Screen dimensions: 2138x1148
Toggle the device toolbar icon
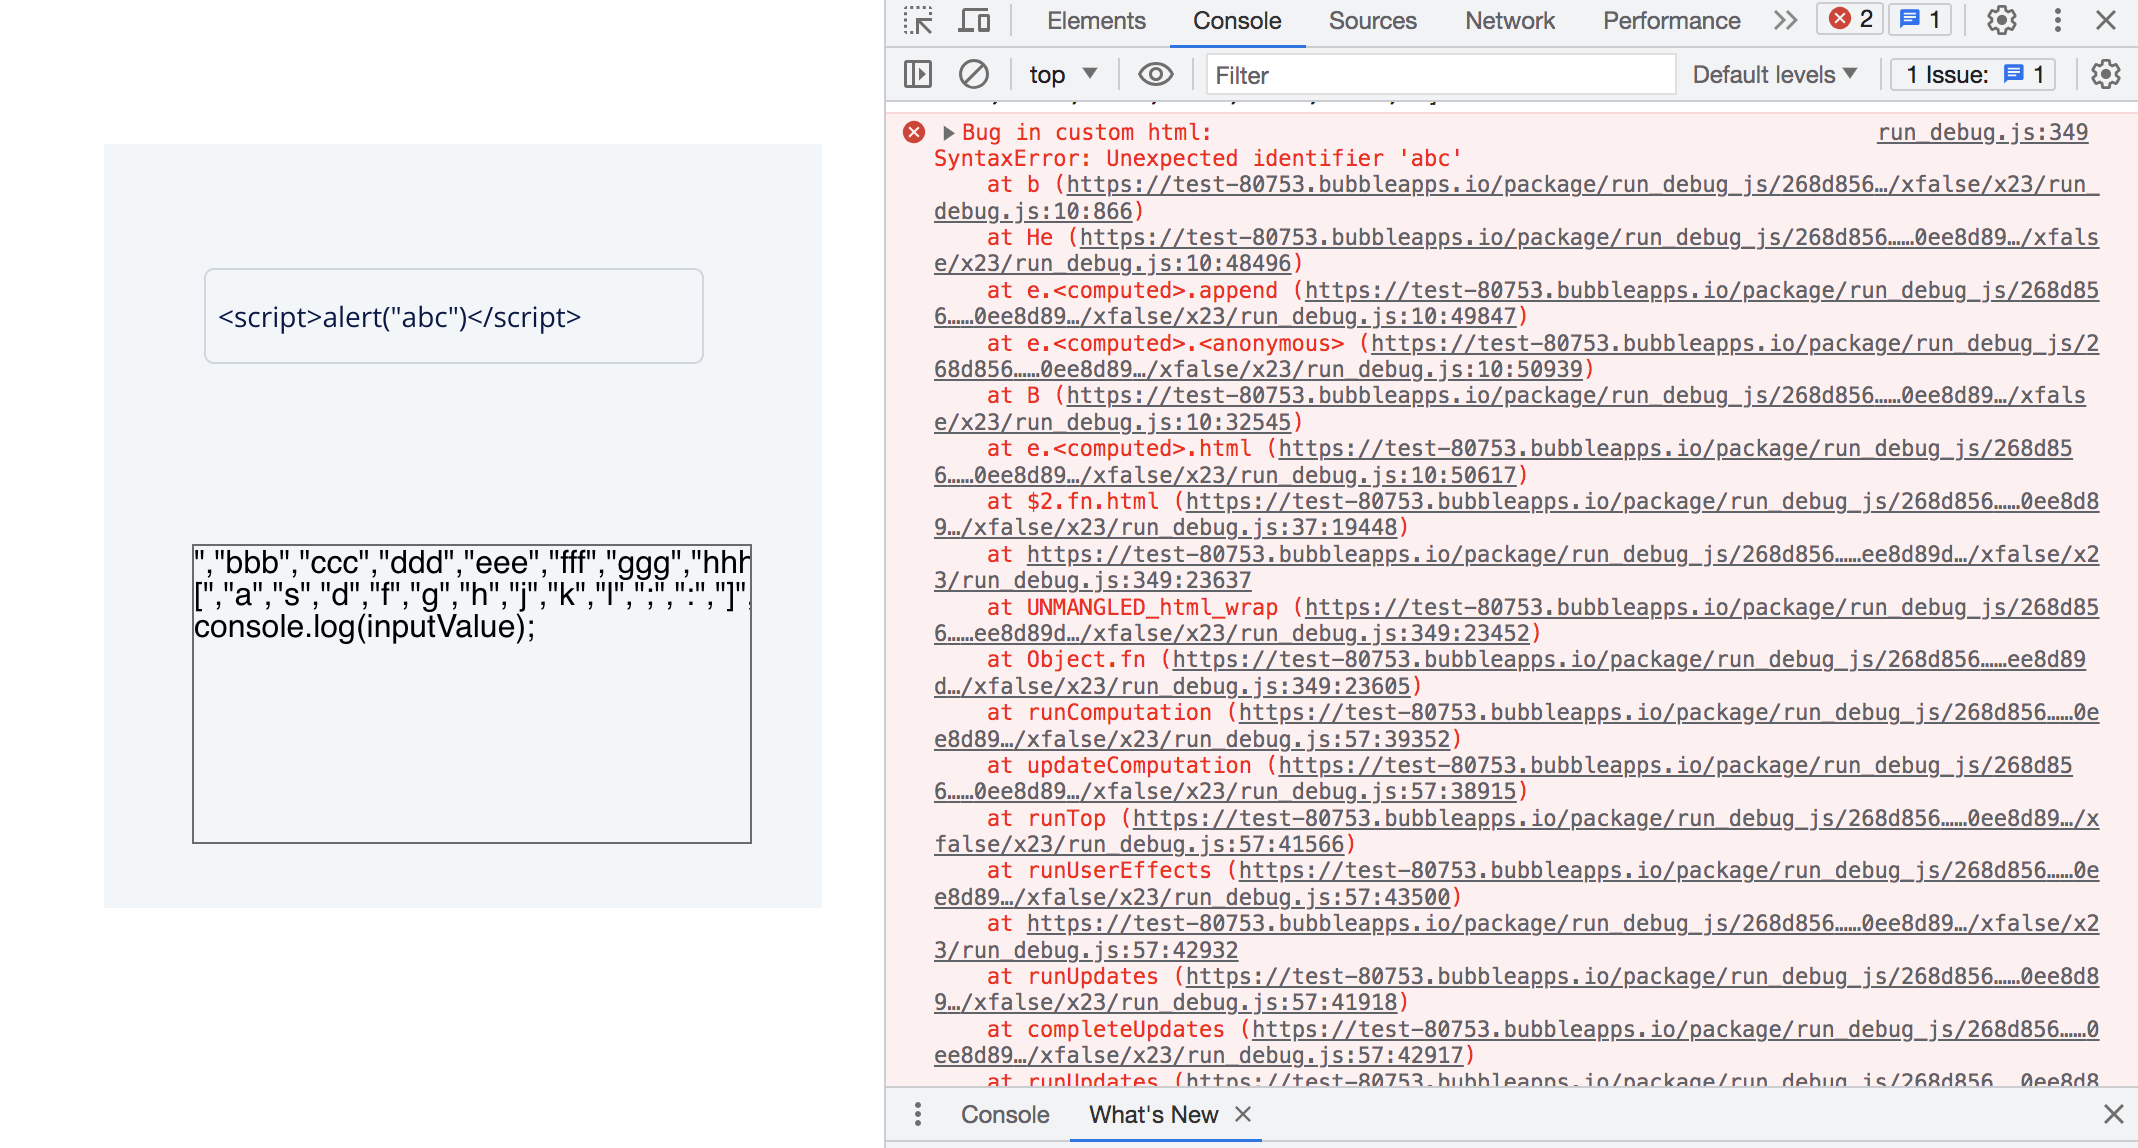[x=974, y=21]
